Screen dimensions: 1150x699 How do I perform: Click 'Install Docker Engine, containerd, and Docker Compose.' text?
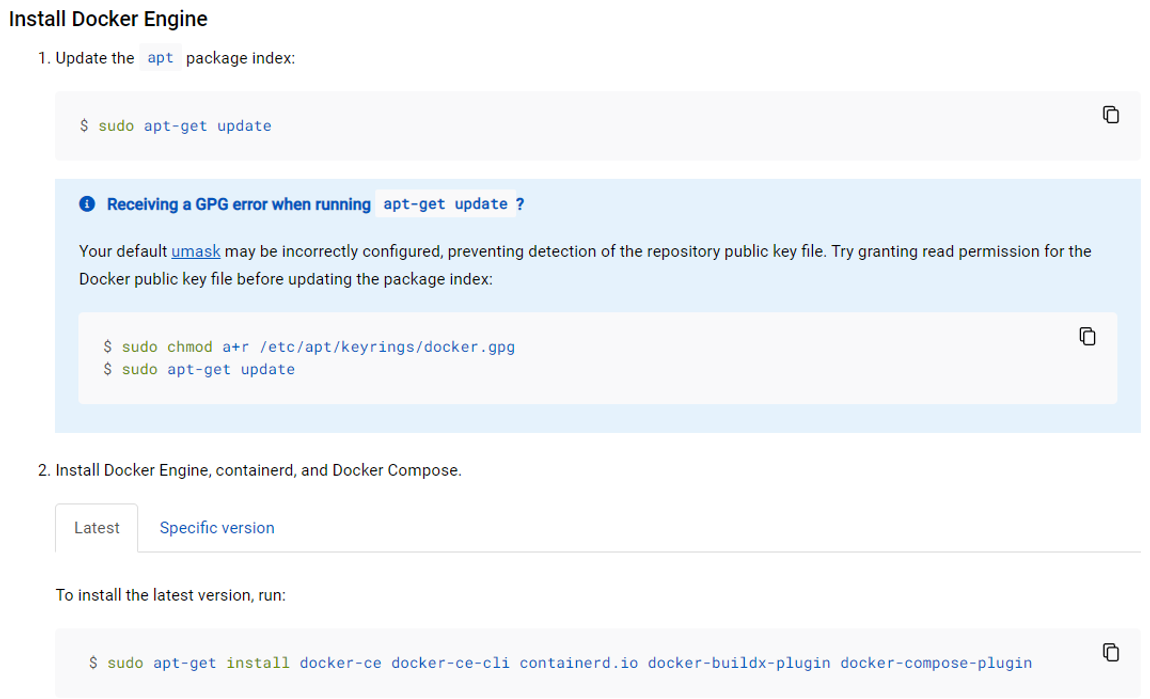point(258,470)
